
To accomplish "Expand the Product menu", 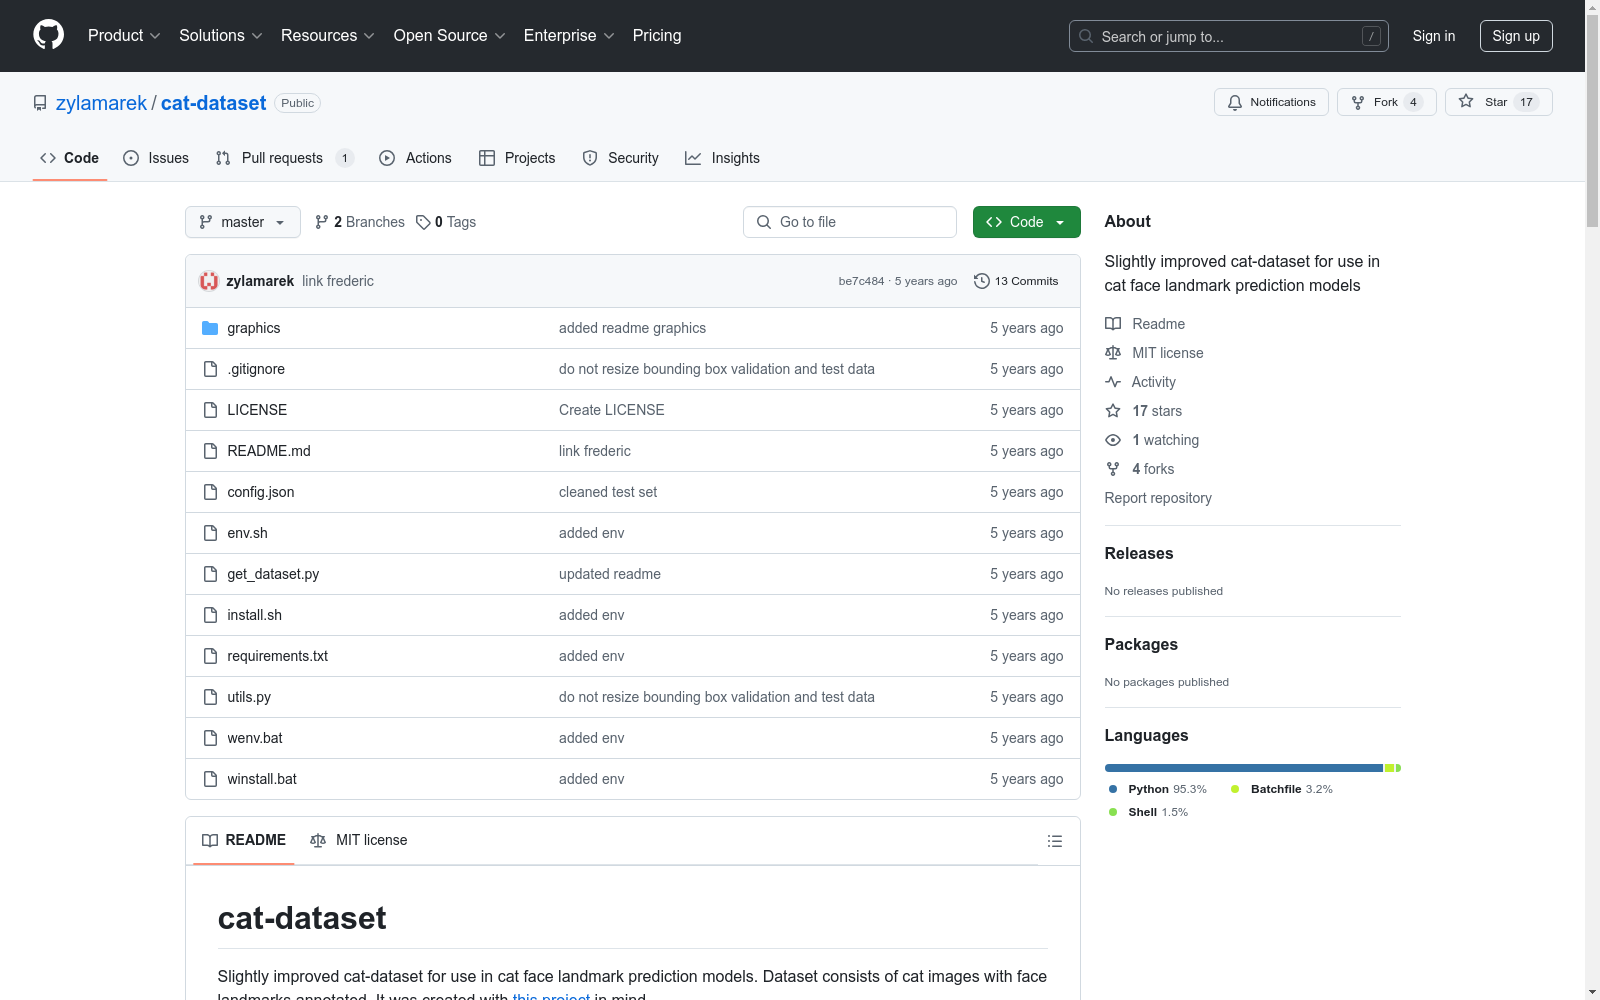I will click(124, 36).
